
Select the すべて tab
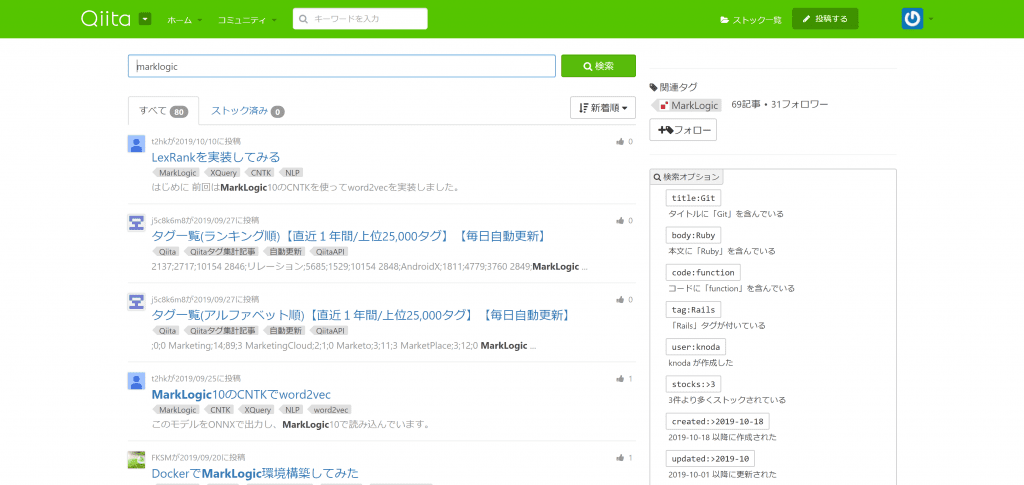pos(163,111)
